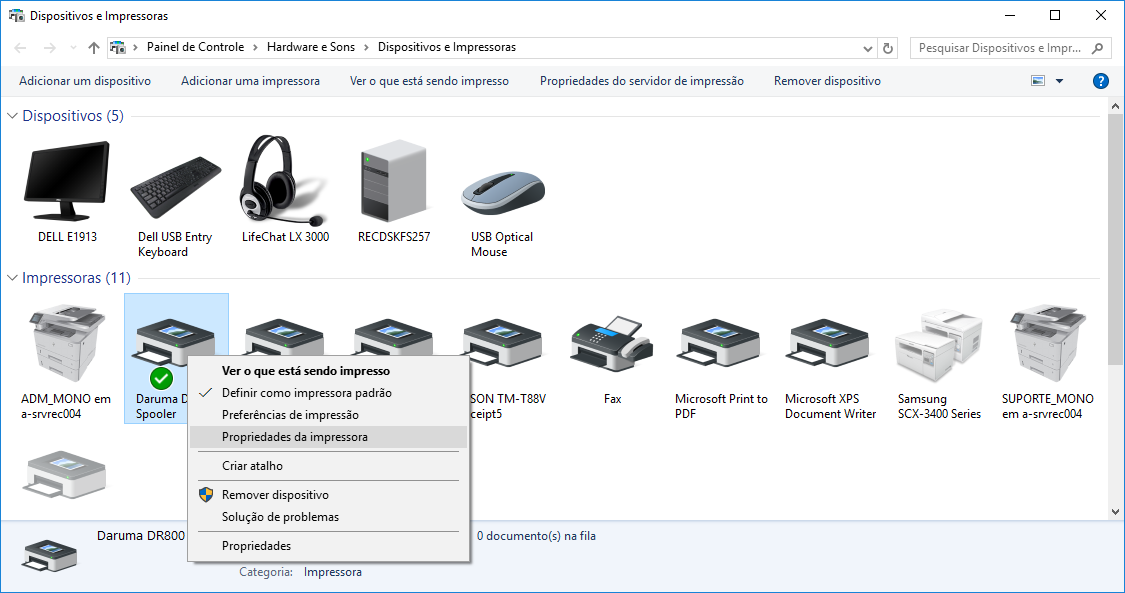Image resolution: width=1125 pixels, height=593 pixels.
Task: Click the Categoria: Impressora value
Action: [332, 572]
